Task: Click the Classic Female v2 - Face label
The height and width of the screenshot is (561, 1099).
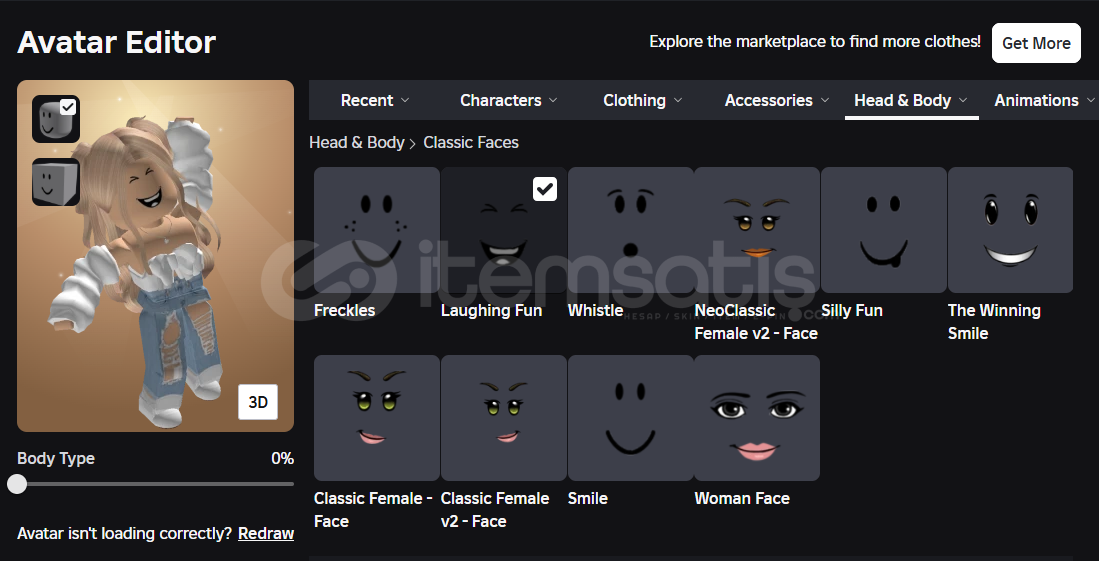Action: tap(495, 510)
